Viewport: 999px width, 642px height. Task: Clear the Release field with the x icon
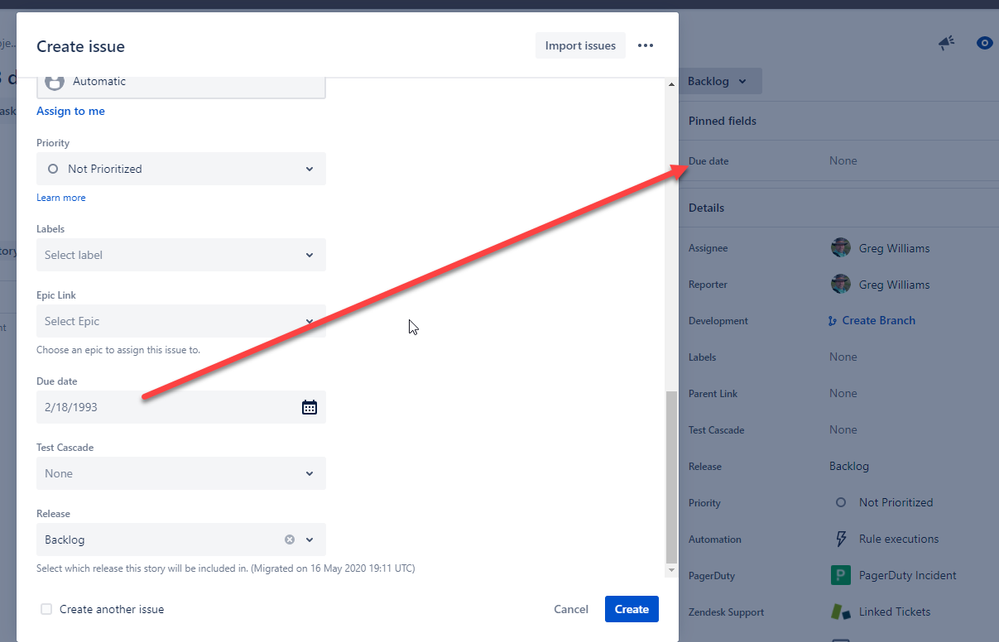289,539
